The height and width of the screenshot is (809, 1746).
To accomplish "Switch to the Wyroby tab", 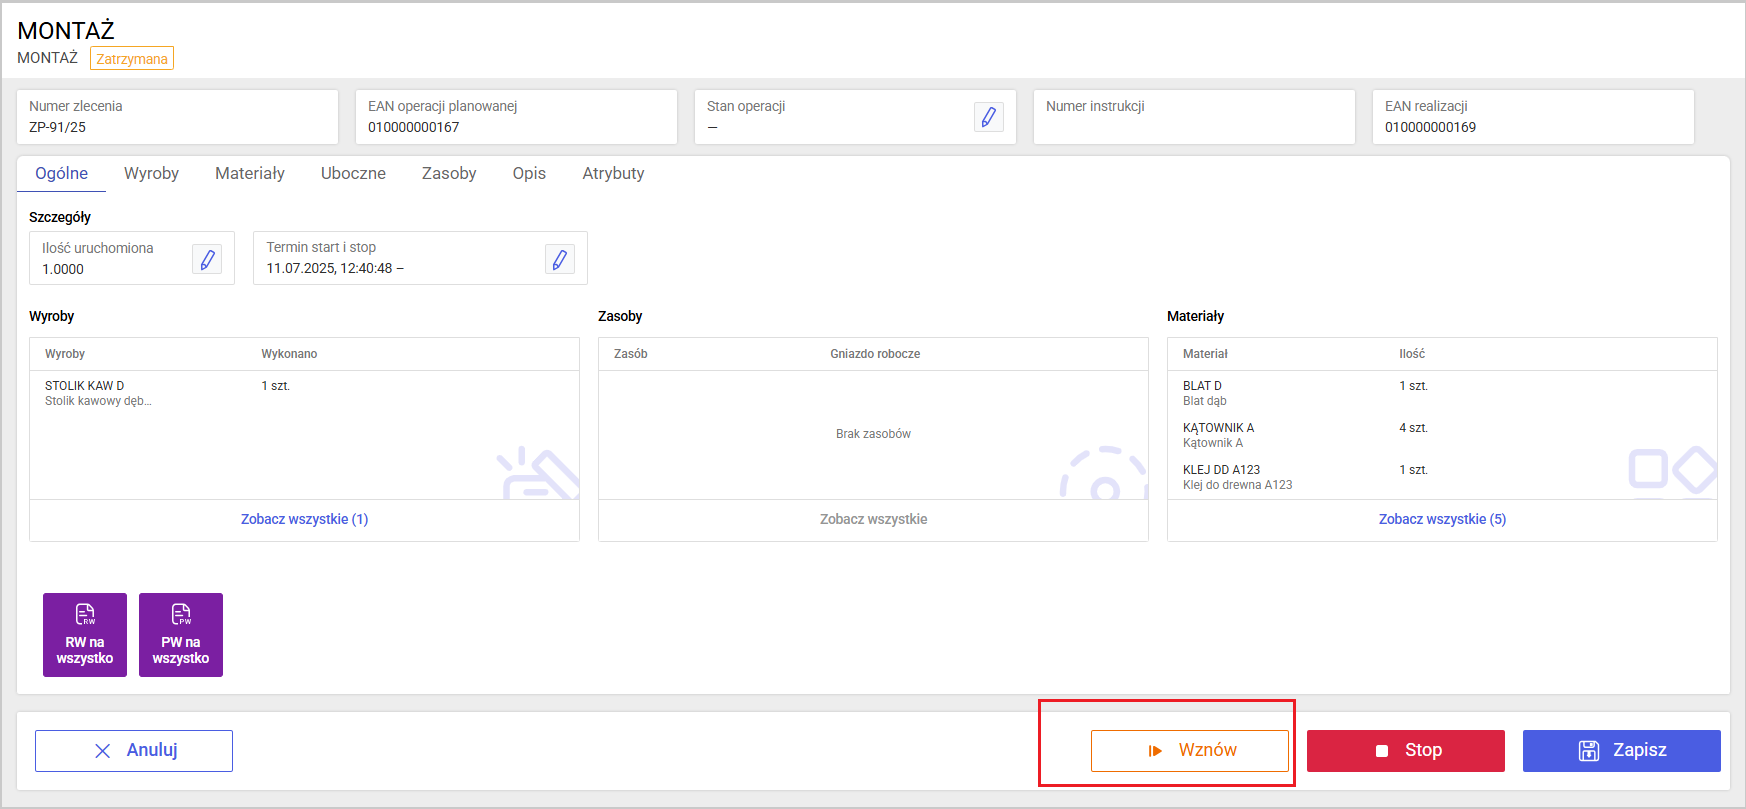I will click(x=151, y=174).
